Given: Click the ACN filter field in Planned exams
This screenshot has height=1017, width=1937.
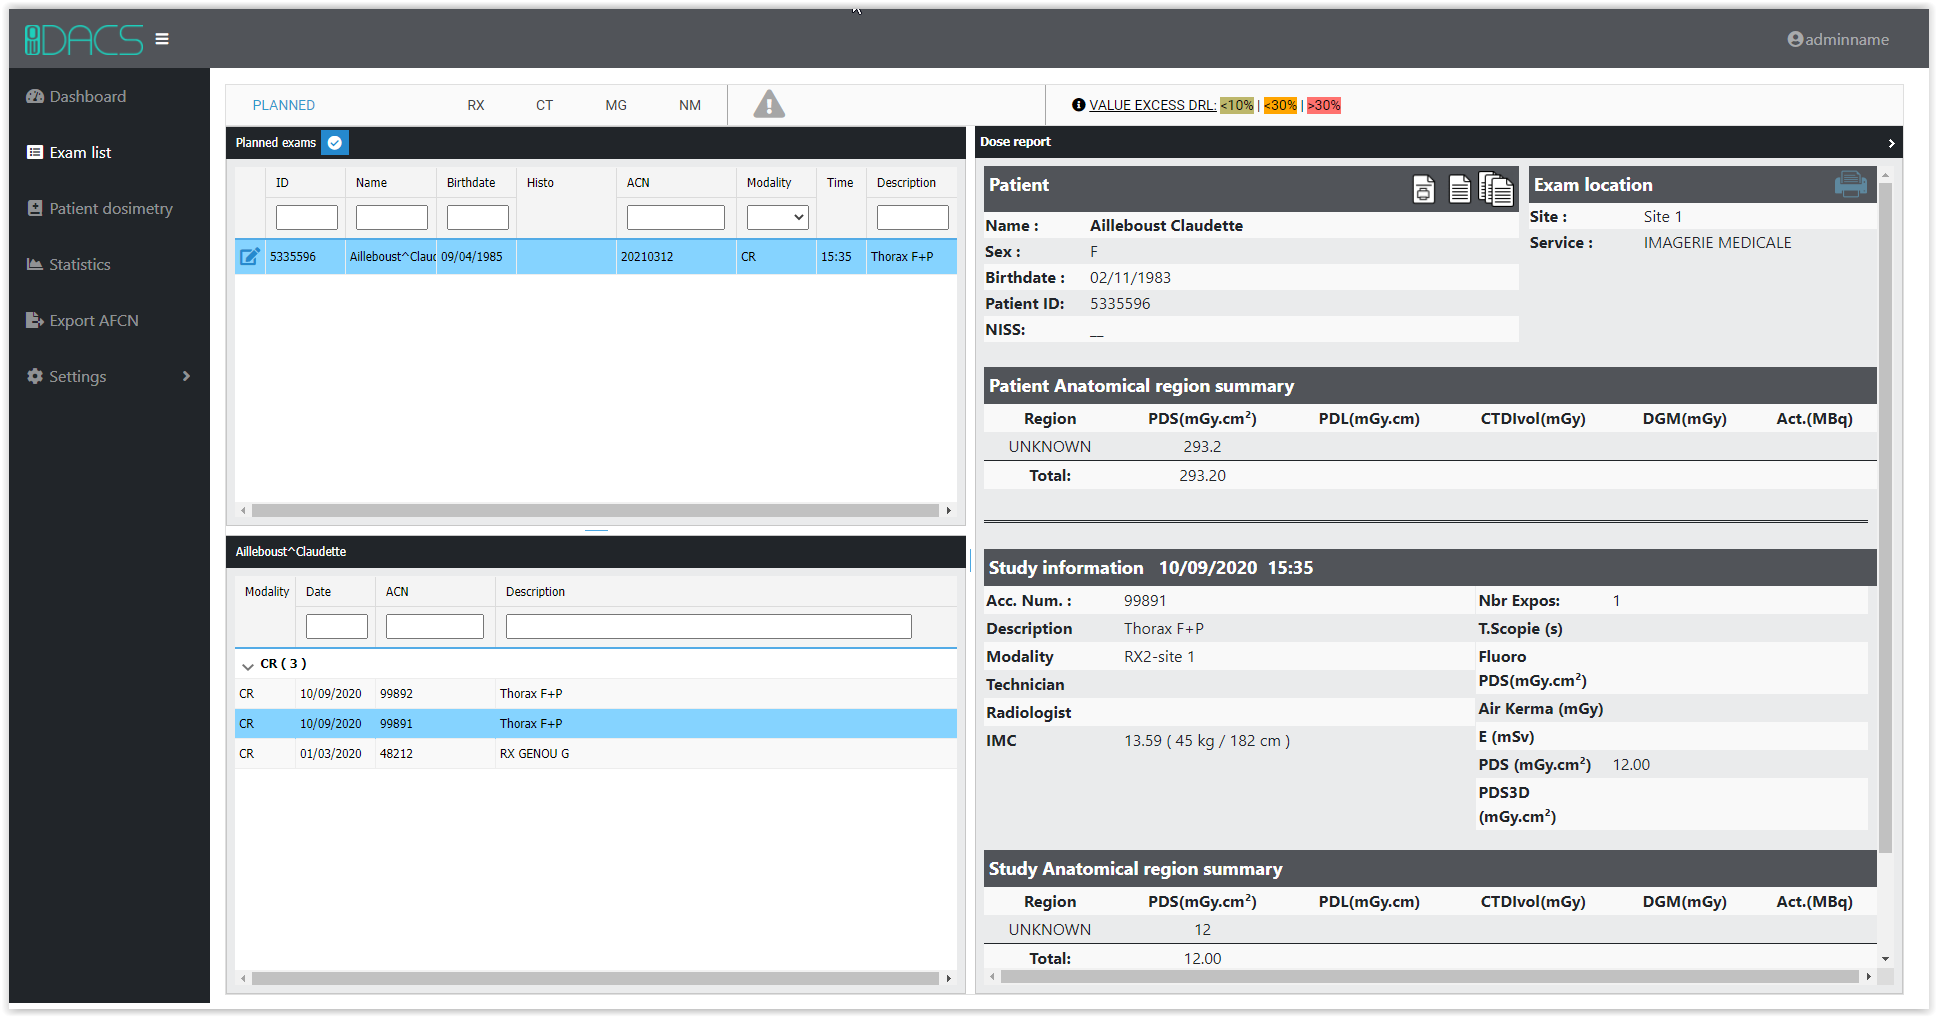Looking at the screenshot, I should pos(675,217).
